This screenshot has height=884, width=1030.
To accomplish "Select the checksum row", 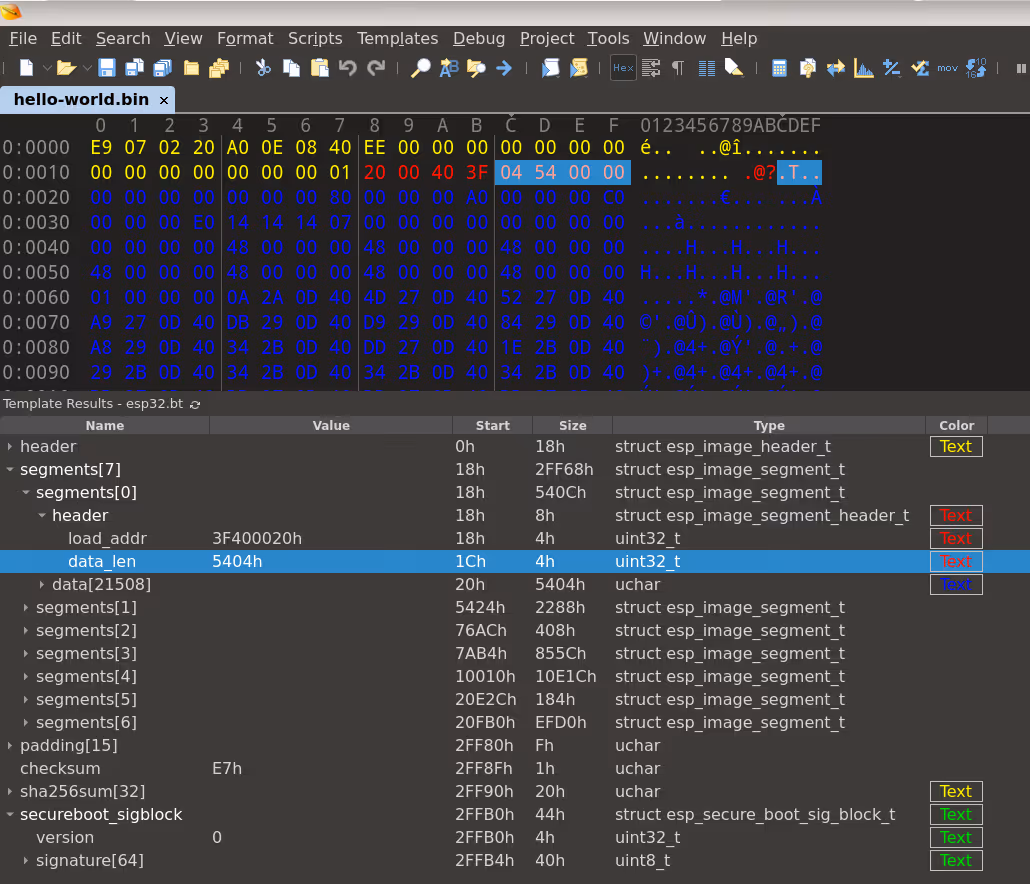I will [60, 769].
